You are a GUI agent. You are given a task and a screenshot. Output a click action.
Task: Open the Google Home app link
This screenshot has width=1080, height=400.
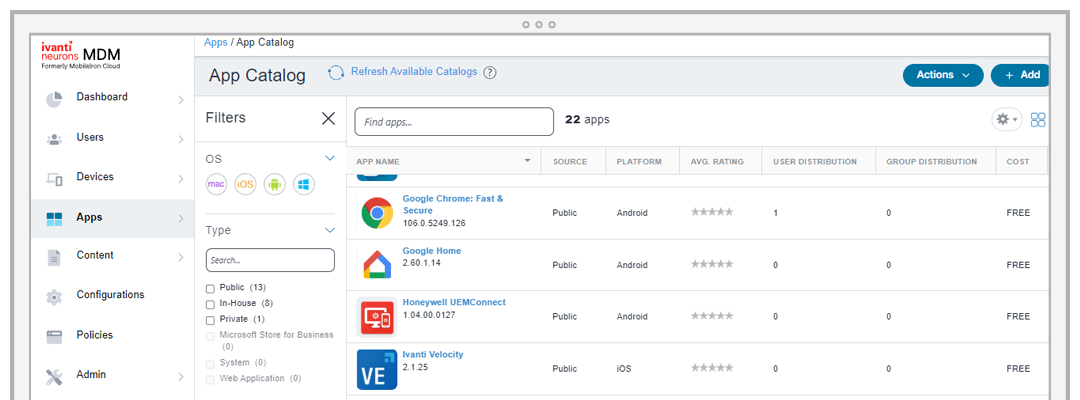tap(432, 251)
